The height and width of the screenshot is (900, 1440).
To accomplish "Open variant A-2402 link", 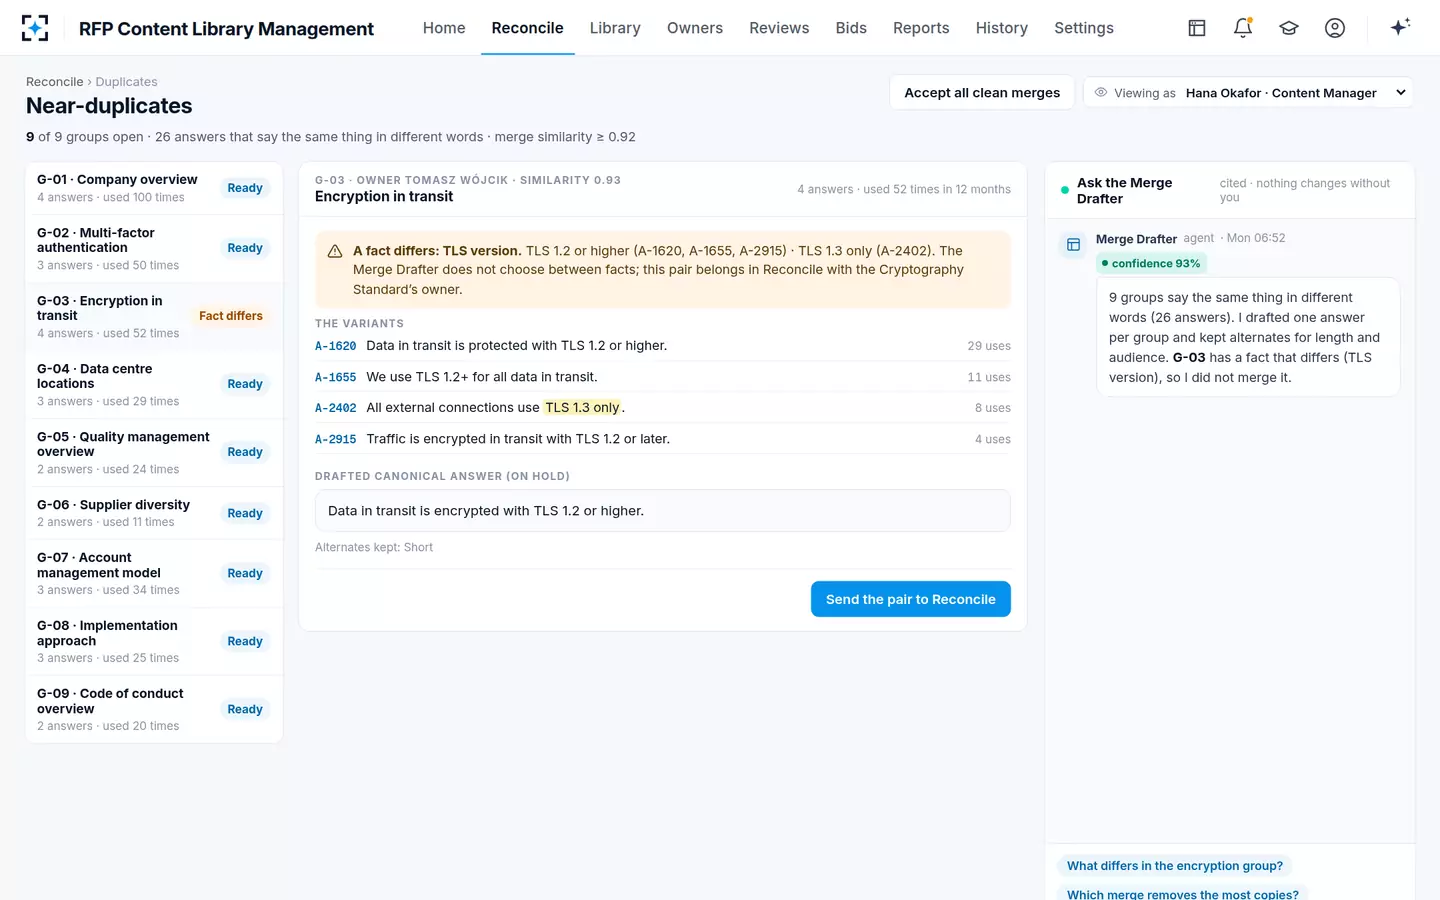I will coord(336,408).
